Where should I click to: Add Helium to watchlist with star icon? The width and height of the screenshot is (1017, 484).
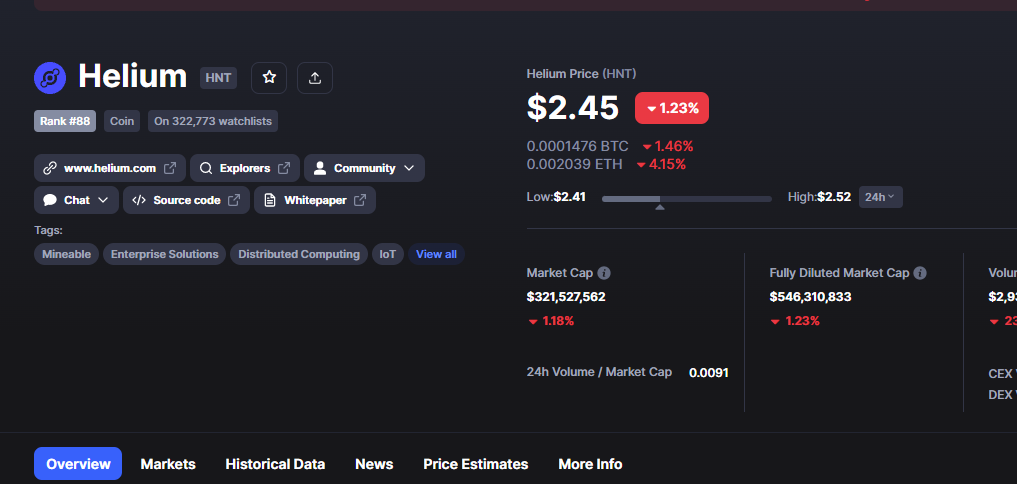tap(269, 78)
